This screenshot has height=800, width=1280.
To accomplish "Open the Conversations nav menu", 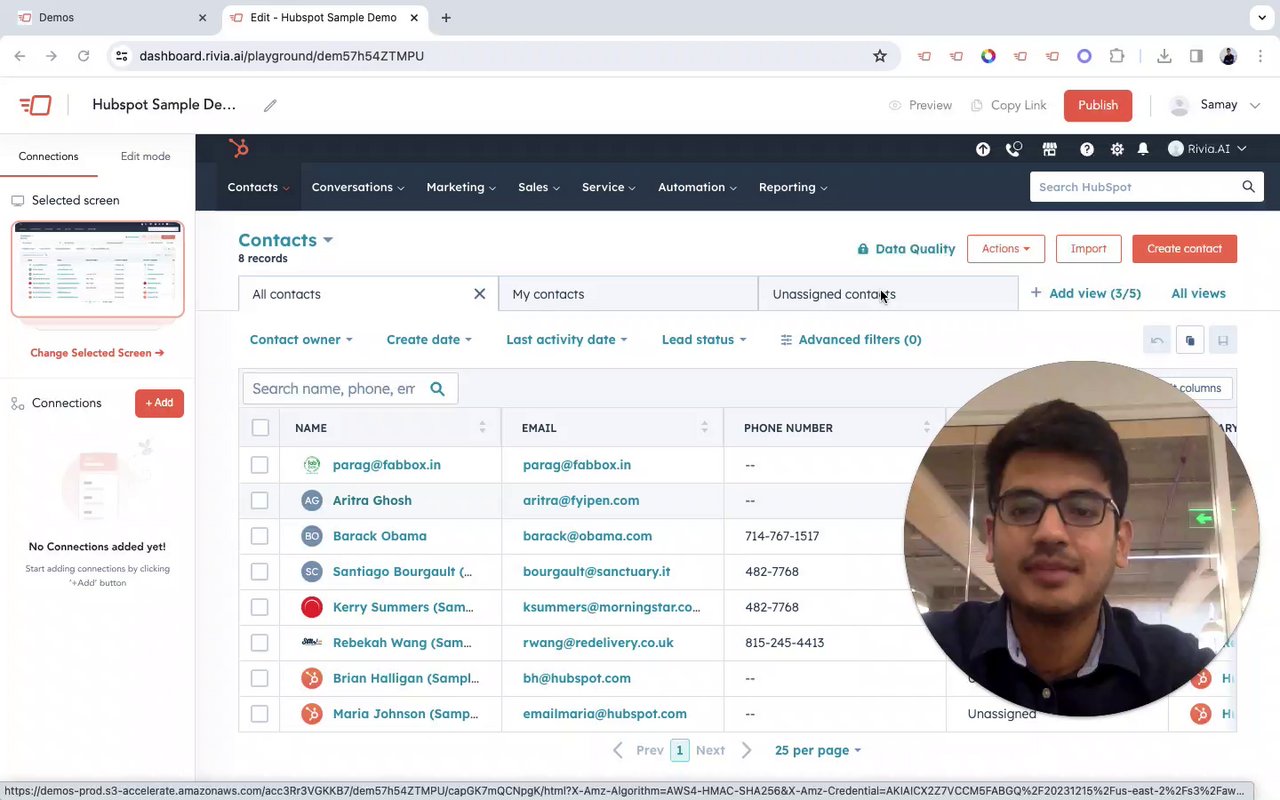I will click(x=358, y=187).
